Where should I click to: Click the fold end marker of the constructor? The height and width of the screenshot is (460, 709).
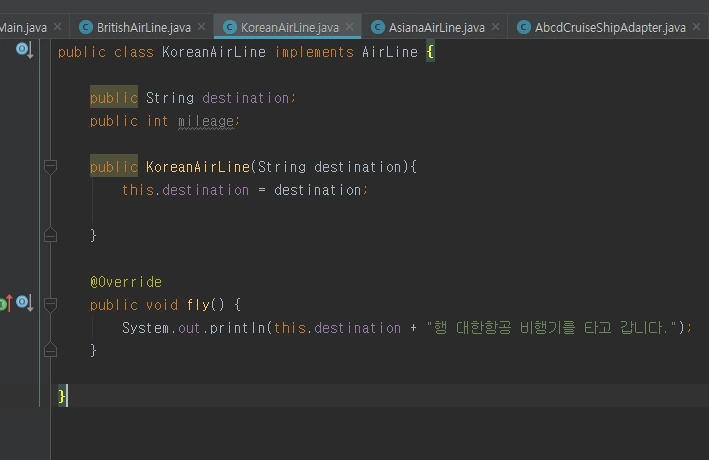point(50,234)
